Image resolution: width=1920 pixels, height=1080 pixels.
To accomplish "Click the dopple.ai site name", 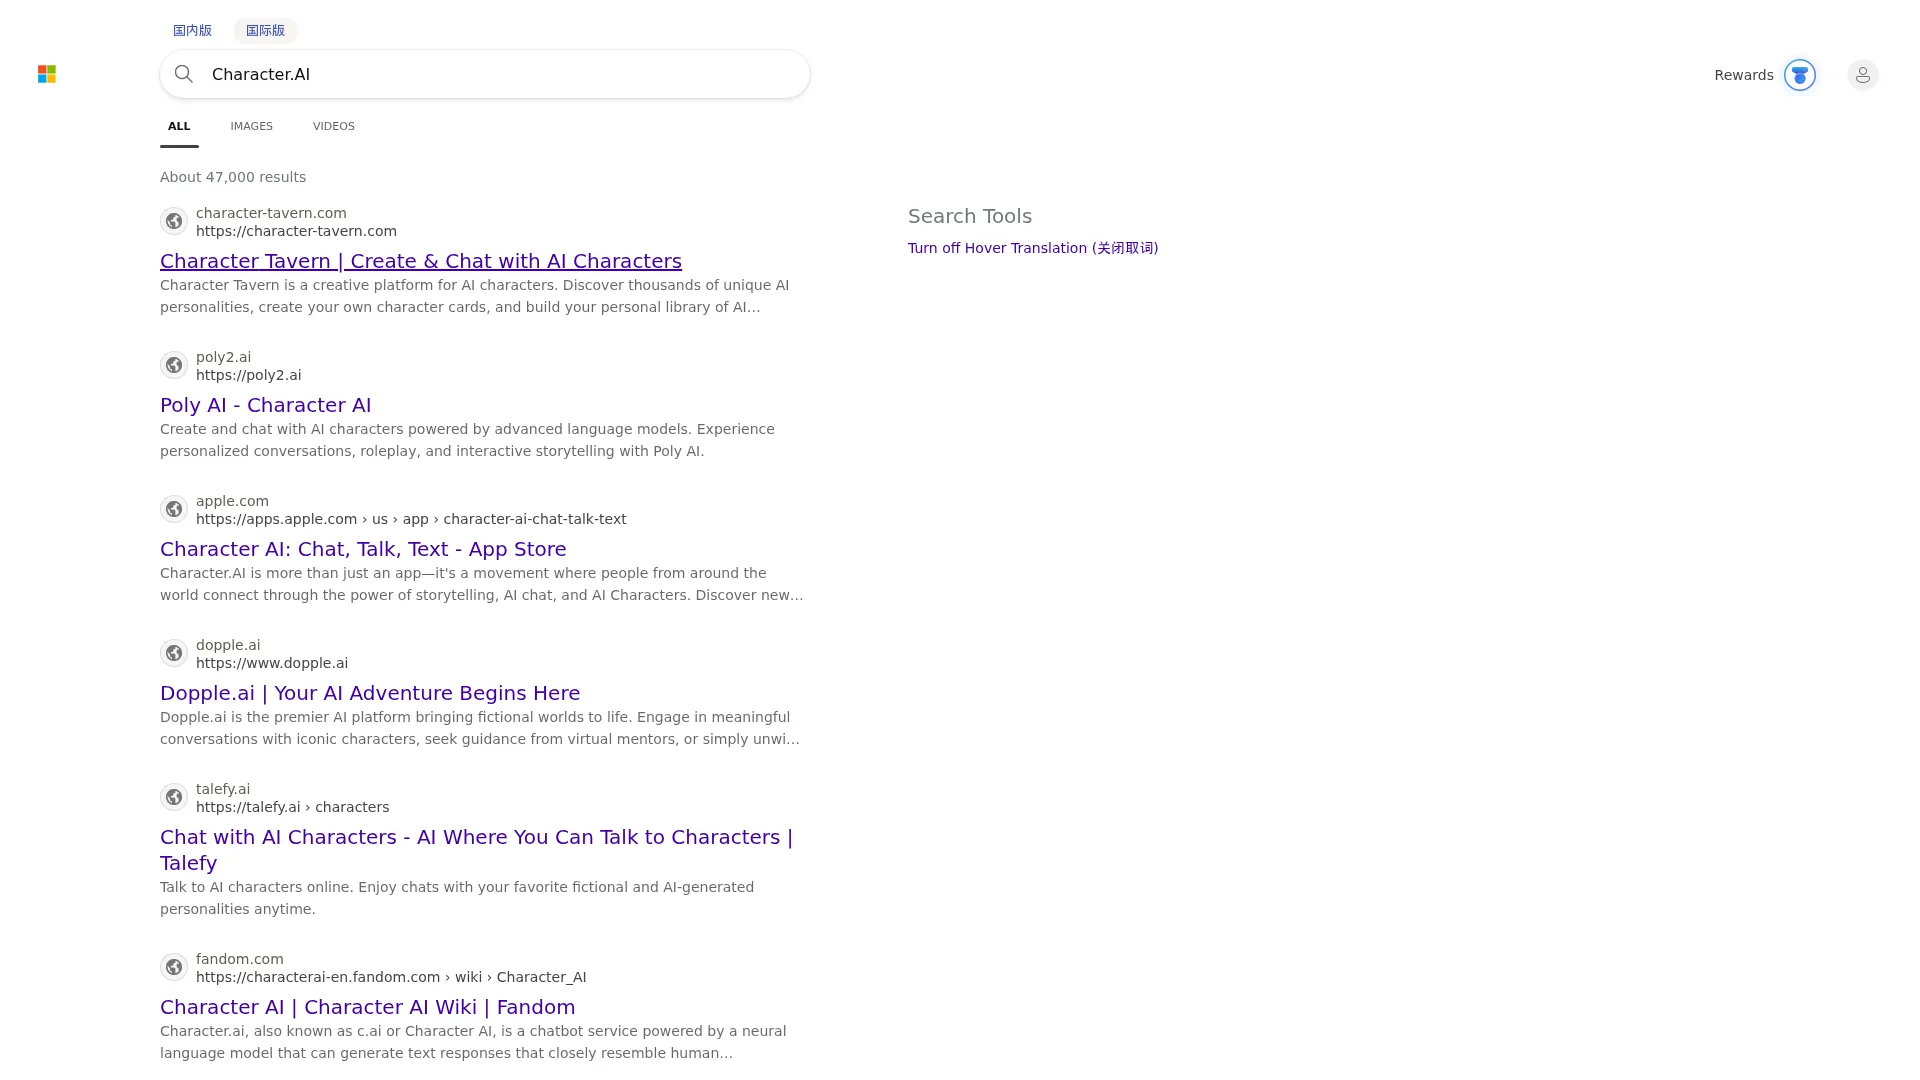I will 228,645.
